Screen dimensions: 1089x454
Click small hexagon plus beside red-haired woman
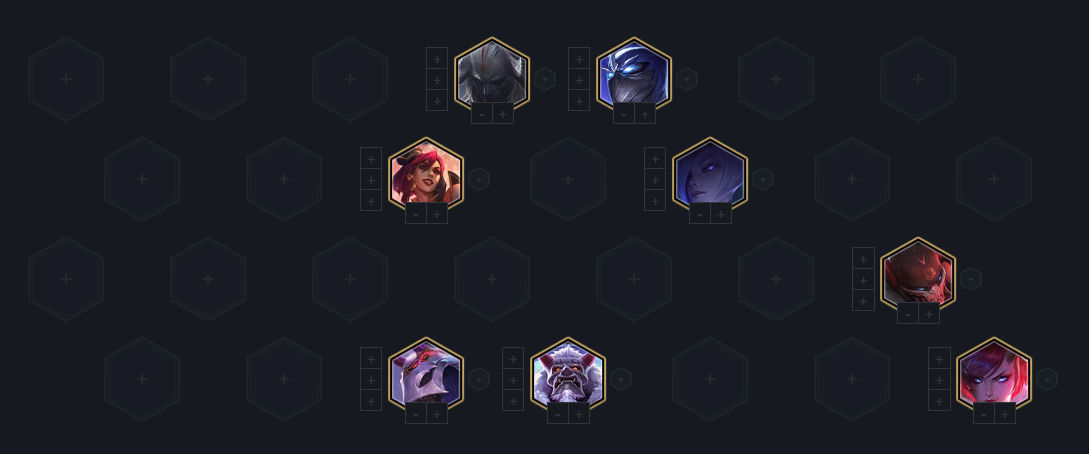[1047, 379]
